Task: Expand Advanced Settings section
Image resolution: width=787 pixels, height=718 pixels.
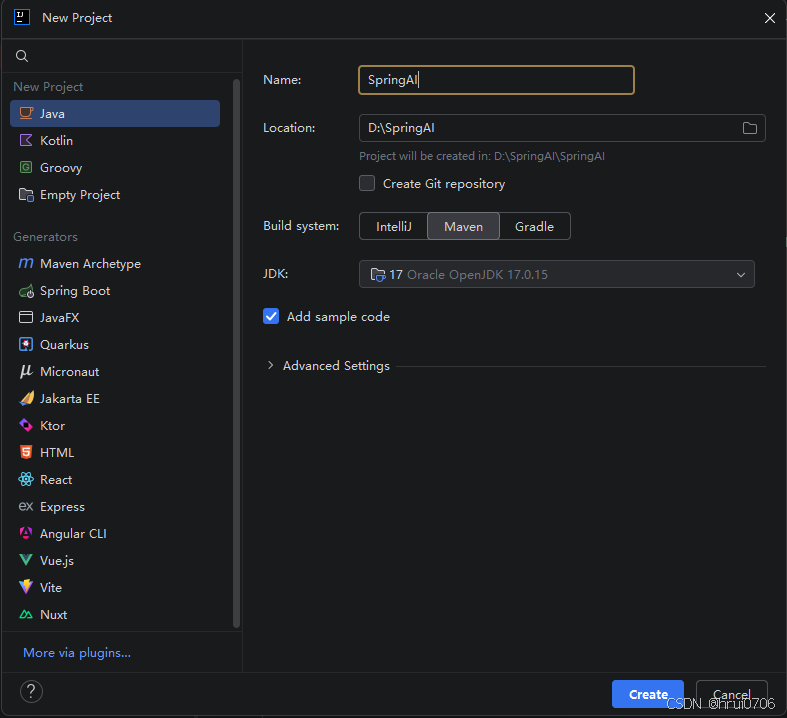Action: (271, 365)
